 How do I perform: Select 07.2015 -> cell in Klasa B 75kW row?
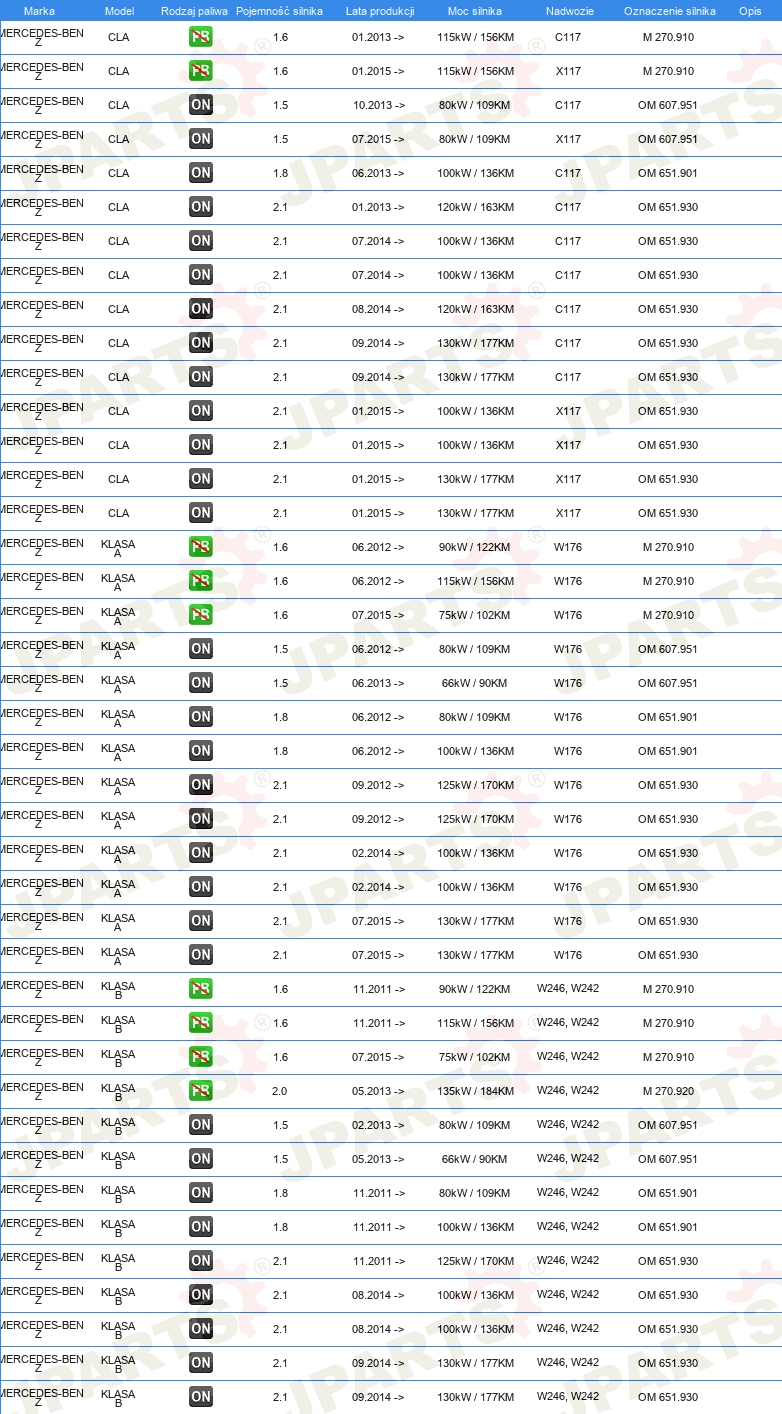point(379,1057)
